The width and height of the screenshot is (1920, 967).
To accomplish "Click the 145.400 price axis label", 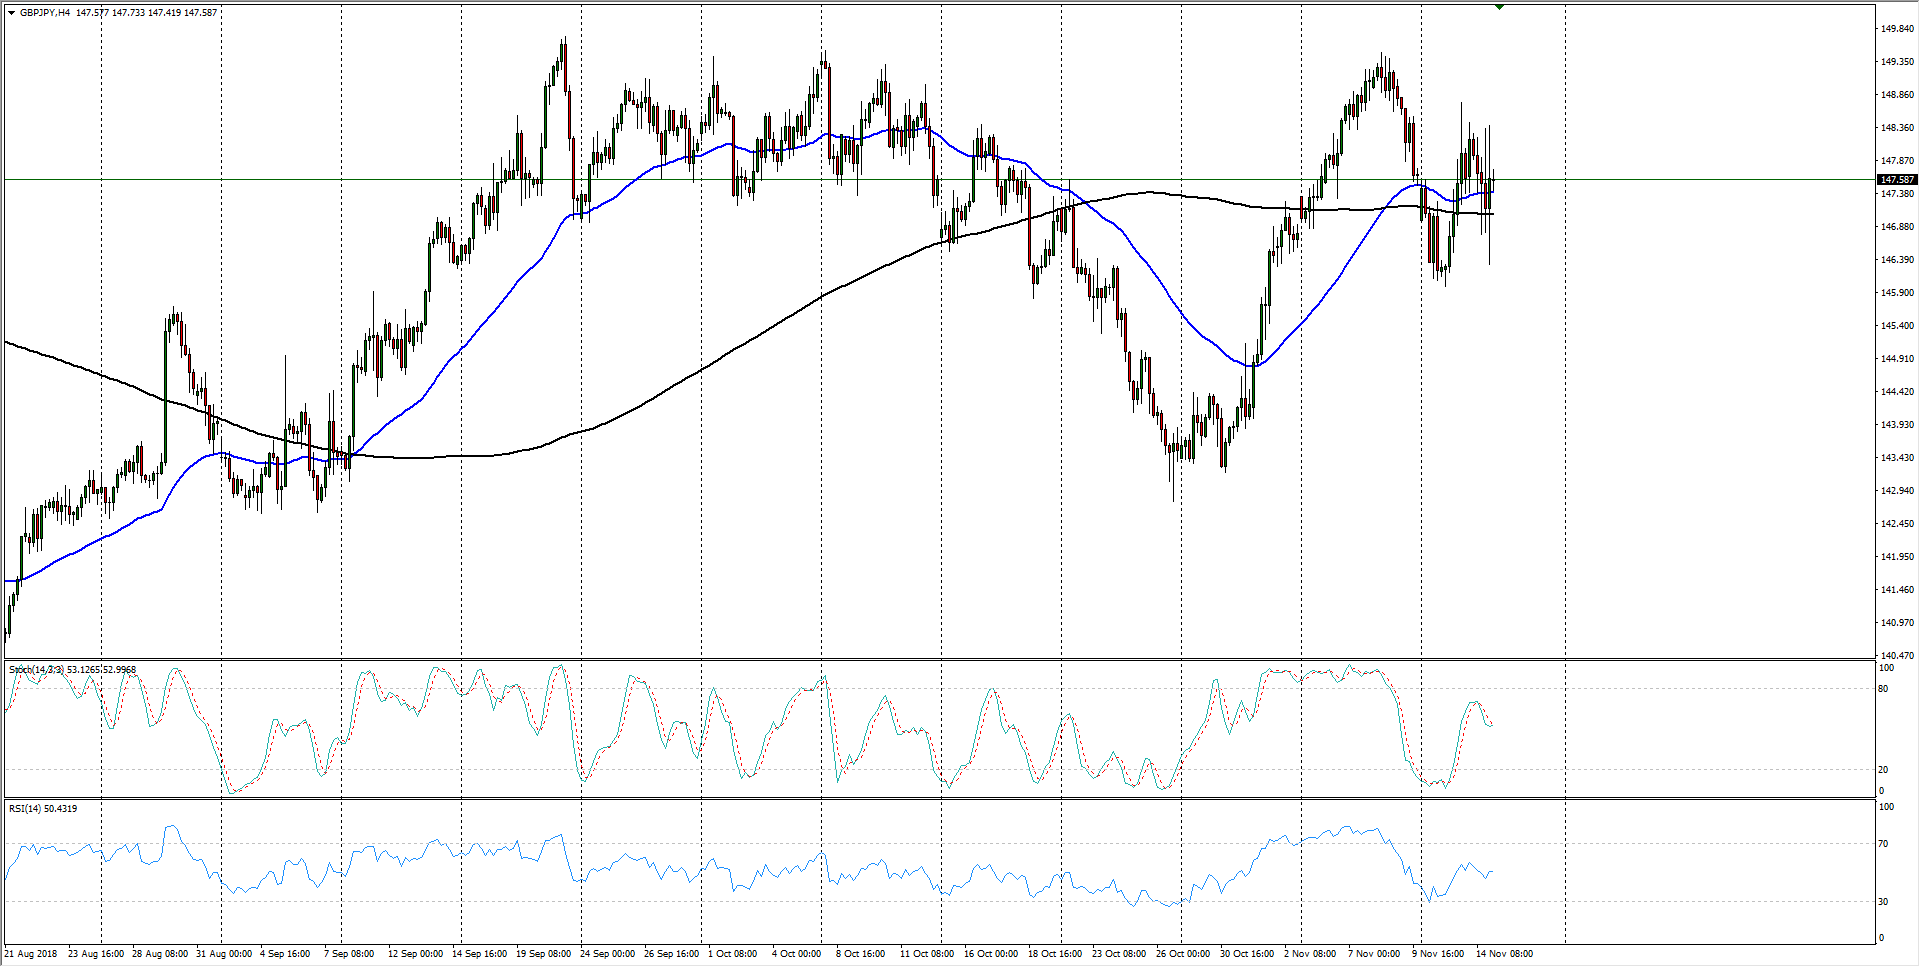I will click(1897, 326).
